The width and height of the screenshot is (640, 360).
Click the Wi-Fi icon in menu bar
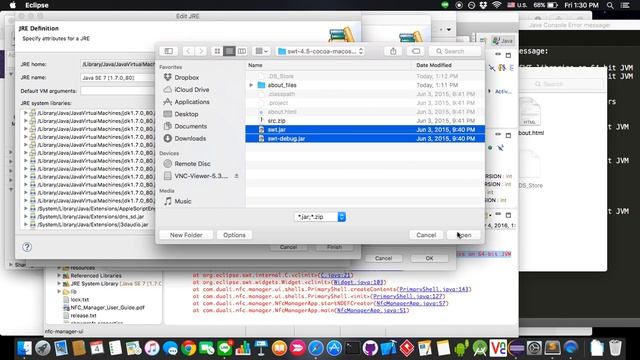click(496, 5)
